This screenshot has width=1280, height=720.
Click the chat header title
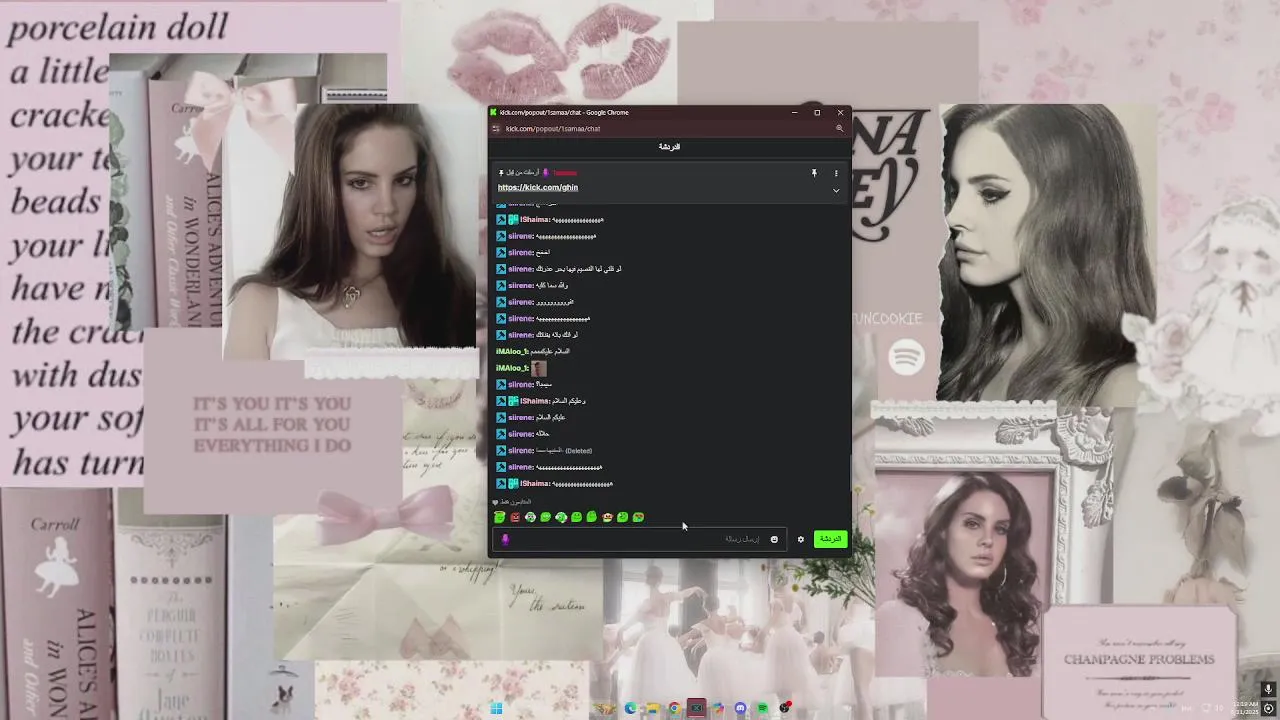(x=669, y=147)
